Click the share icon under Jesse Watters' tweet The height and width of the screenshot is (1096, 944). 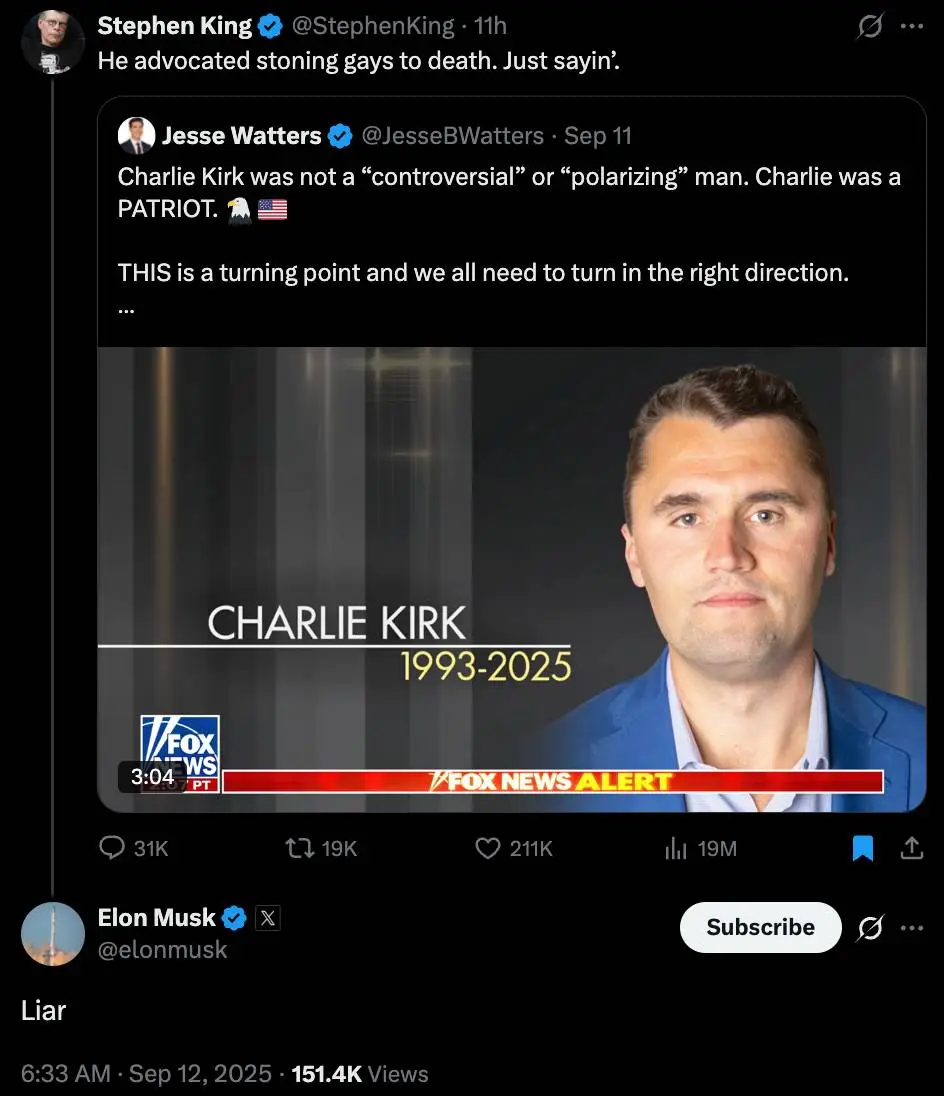pyautogui.click(x=911, y=848)
